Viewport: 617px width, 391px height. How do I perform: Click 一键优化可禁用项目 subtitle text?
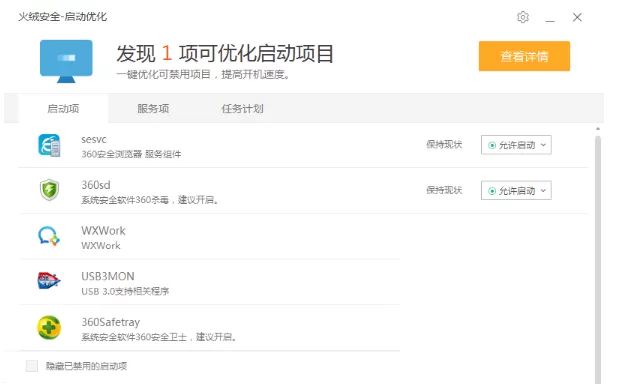203,74
